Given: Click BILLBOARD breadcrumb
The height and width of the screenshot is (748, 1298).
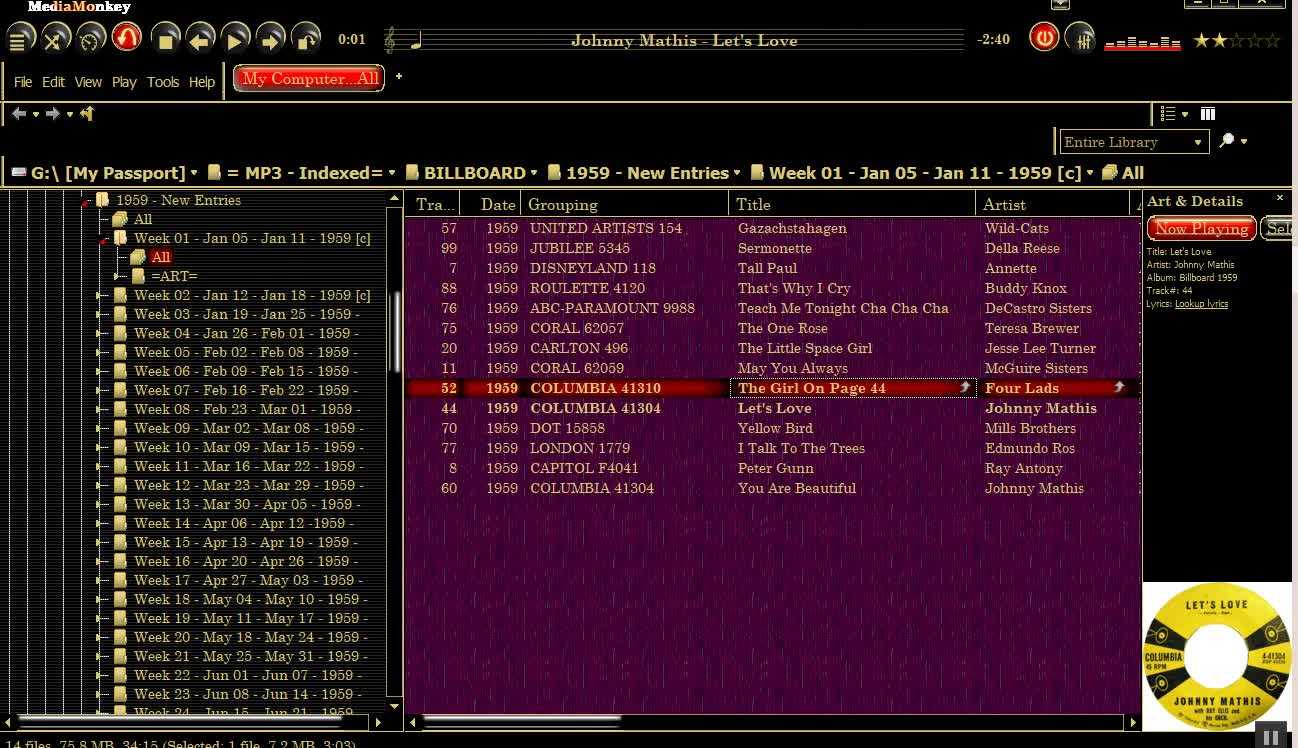Looking at the screenshot, I should 475,173.
